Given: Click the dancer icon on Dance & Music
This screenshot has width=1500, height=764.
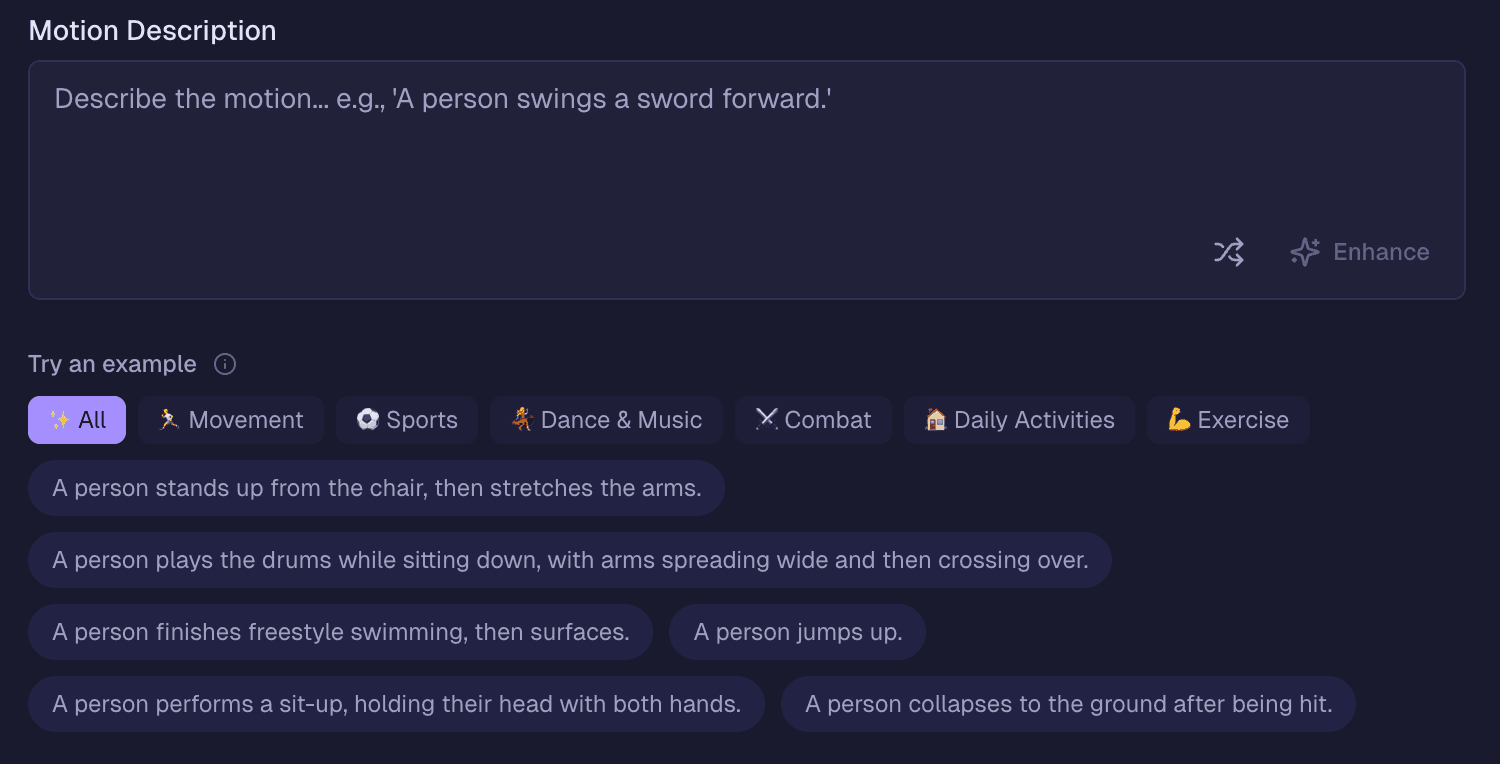Looking at the screenshot, I should (x=523, y=419).
